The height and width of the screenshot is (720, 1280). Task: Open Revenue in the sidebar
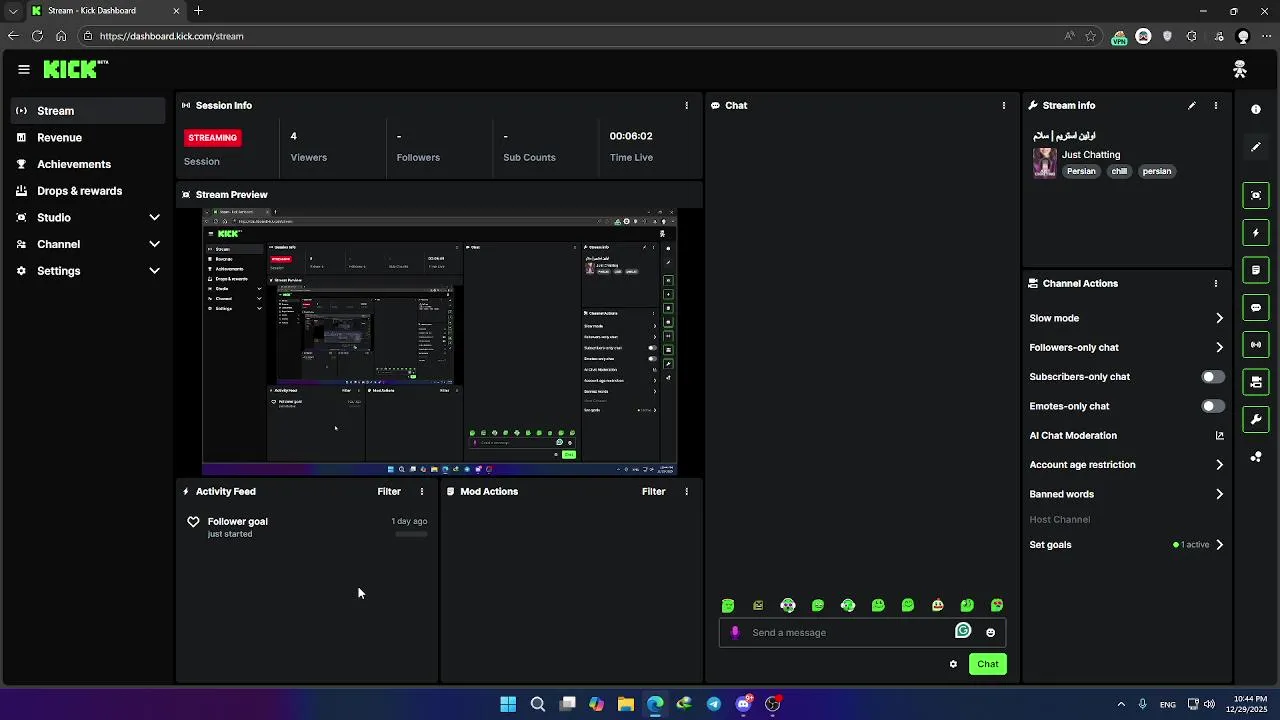[x=88, y=138]
